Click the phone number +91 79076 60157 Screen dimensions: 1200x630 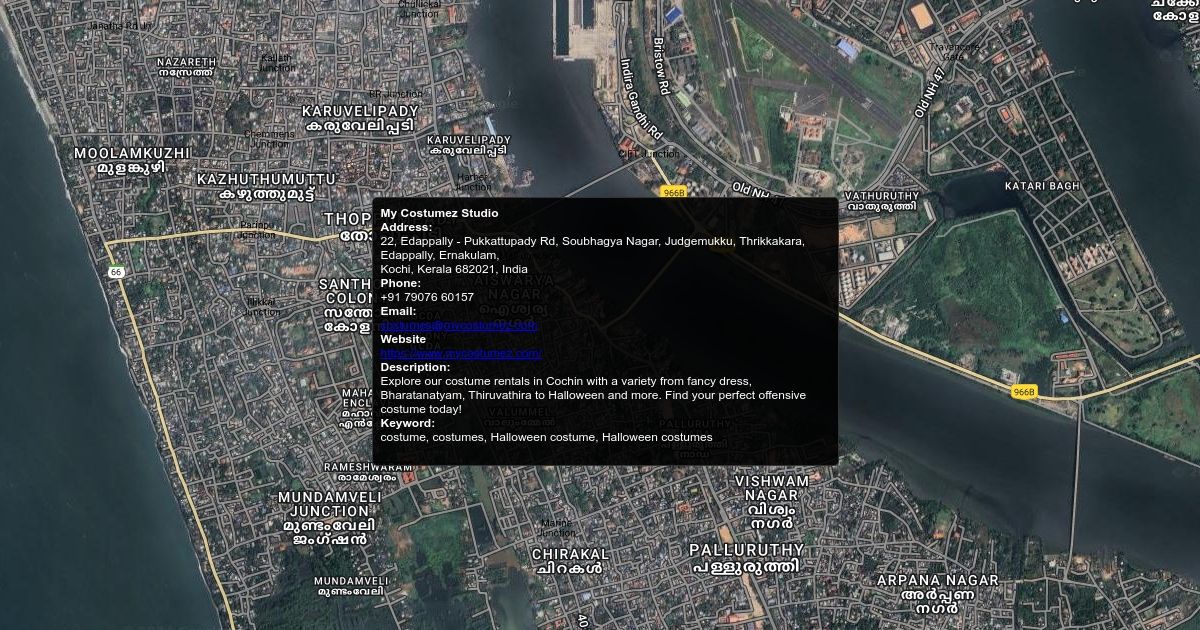[x=427, y=297]
